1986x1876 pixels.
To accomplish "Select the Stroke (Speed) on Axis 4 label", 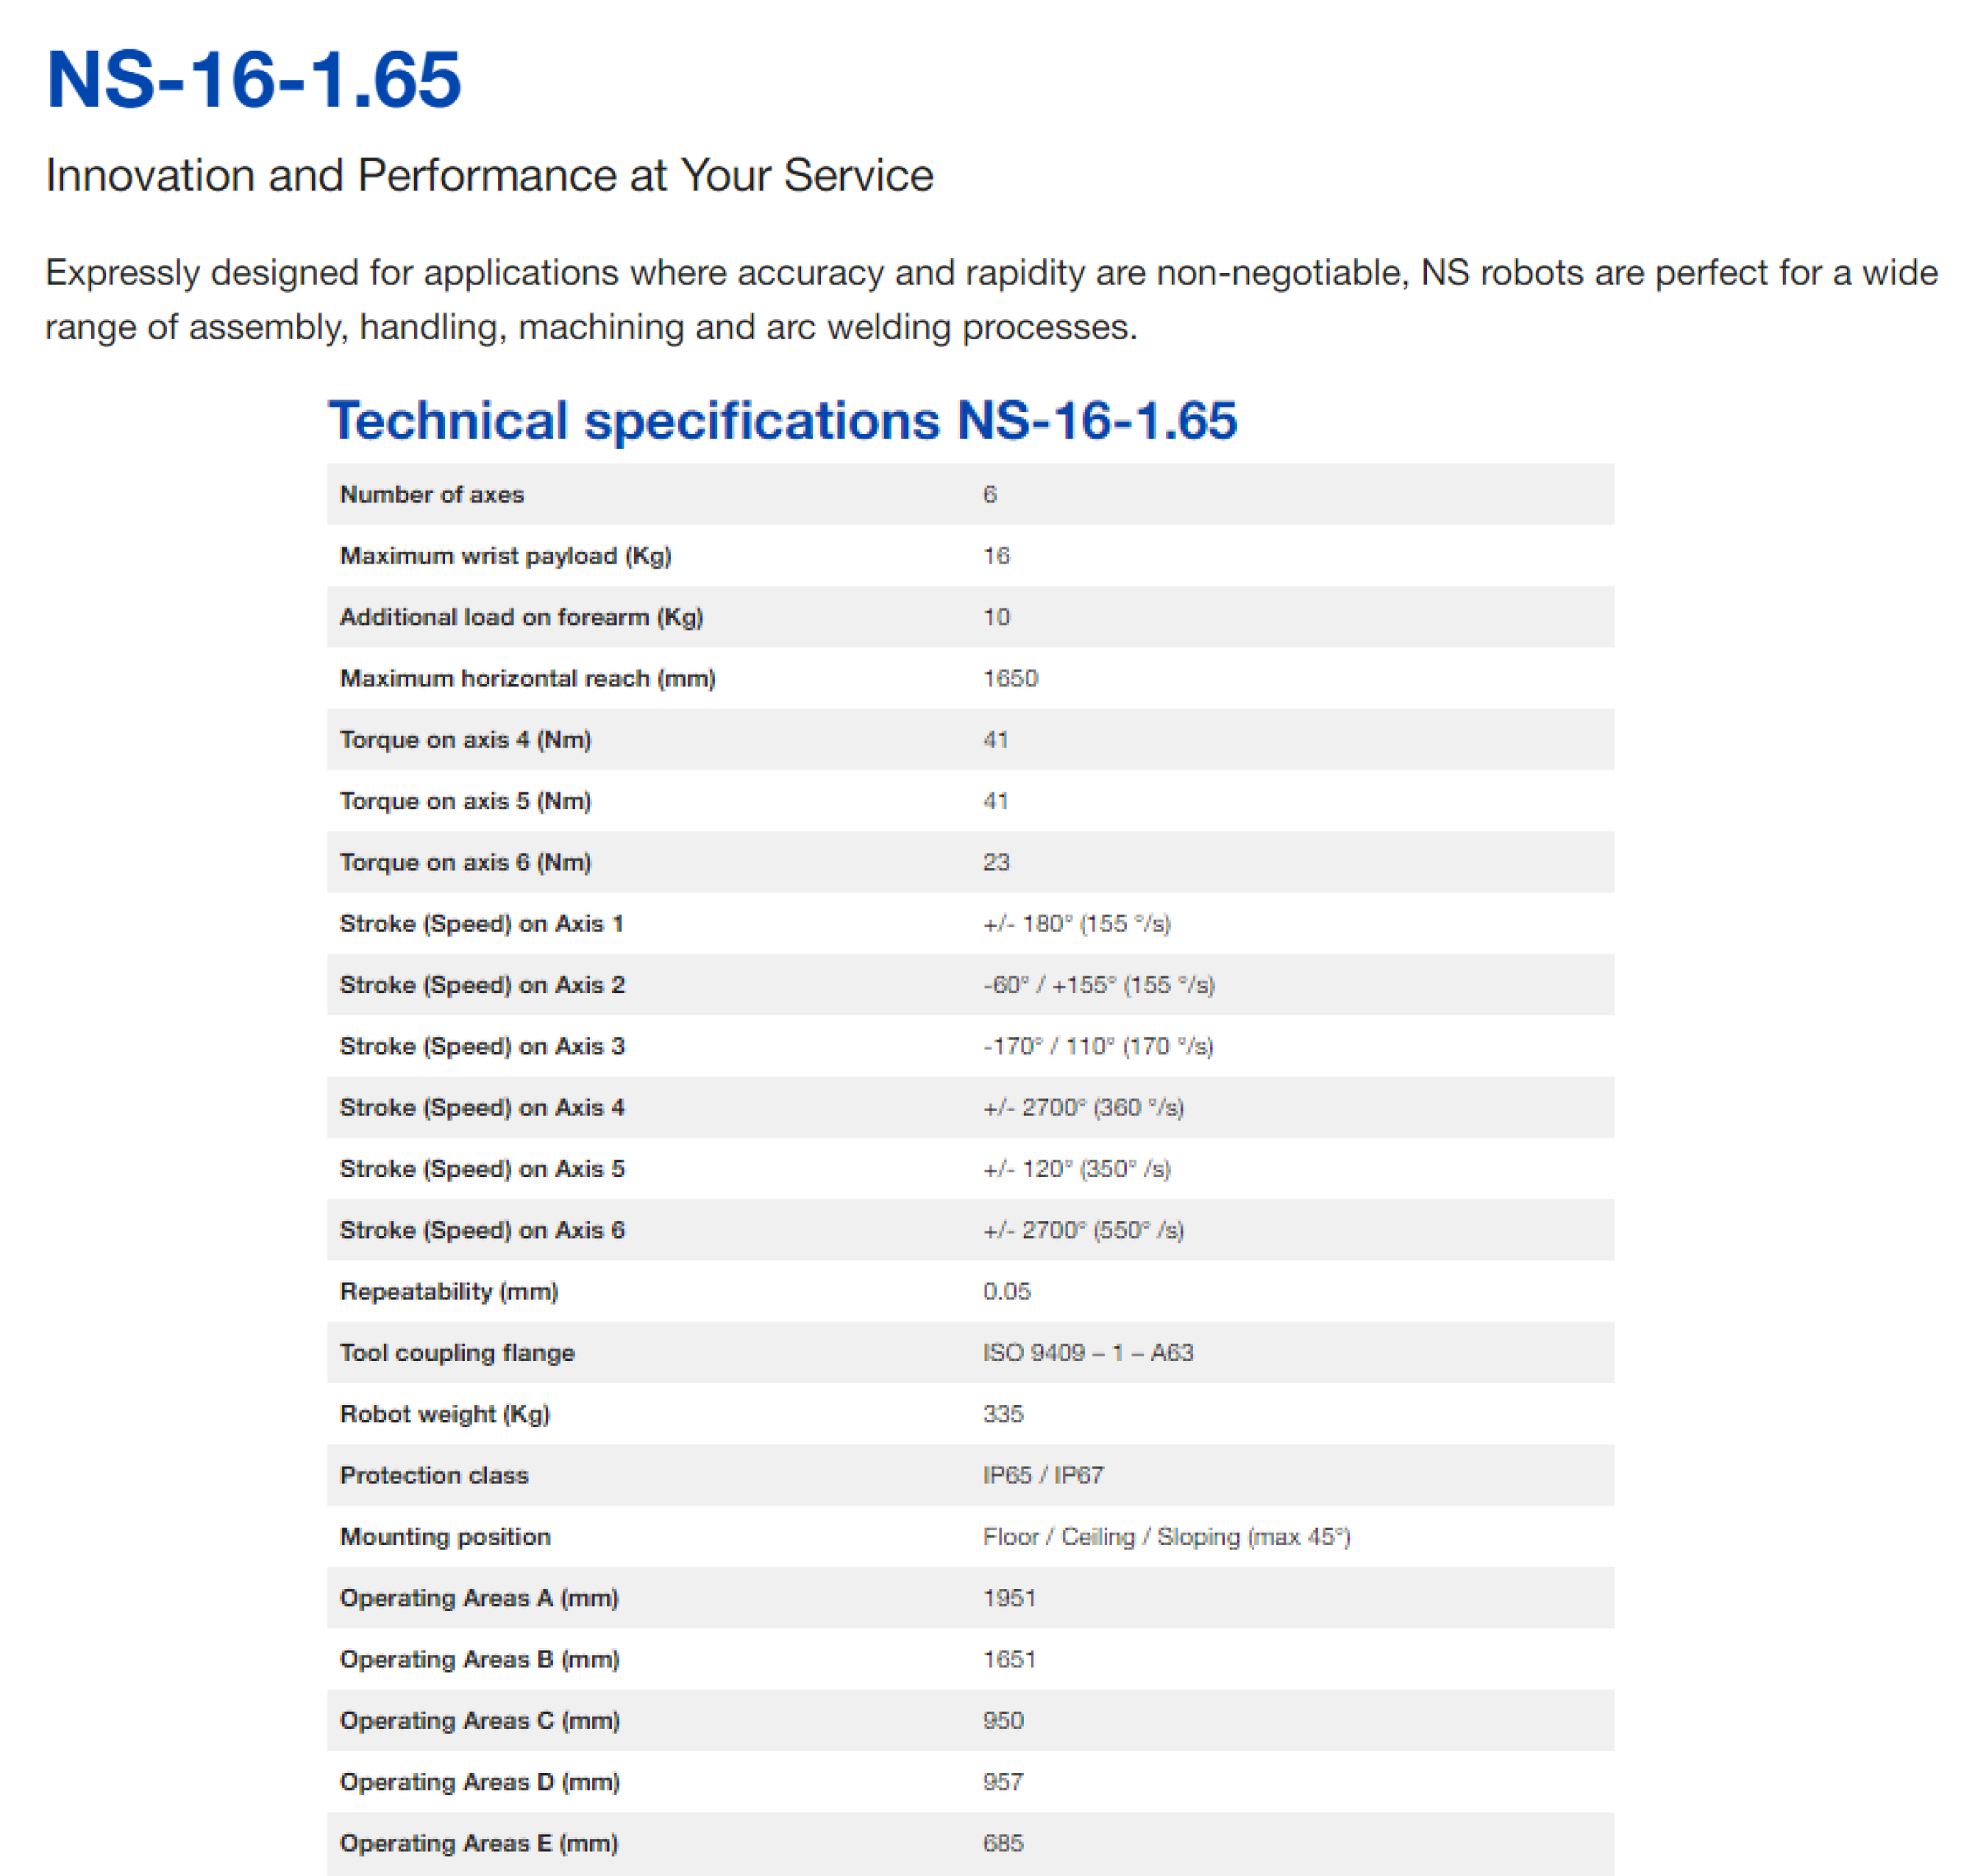I will coord(481,1108).
